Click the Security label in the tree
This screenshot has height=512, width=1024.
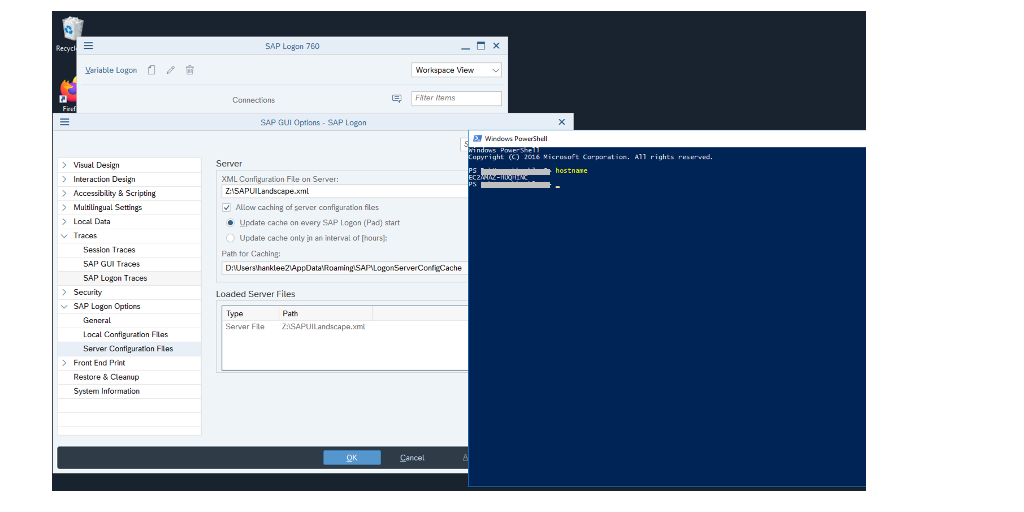click(x=88, y=292)
